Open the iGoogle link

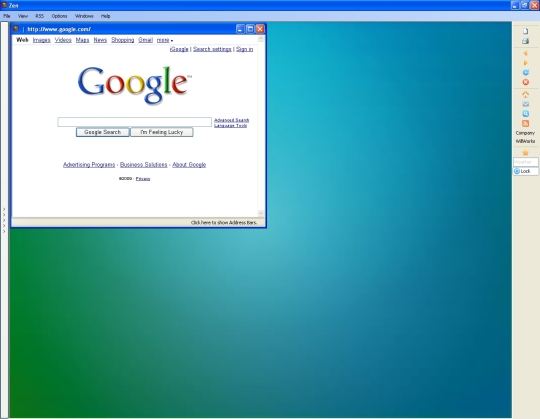point(179,49)
